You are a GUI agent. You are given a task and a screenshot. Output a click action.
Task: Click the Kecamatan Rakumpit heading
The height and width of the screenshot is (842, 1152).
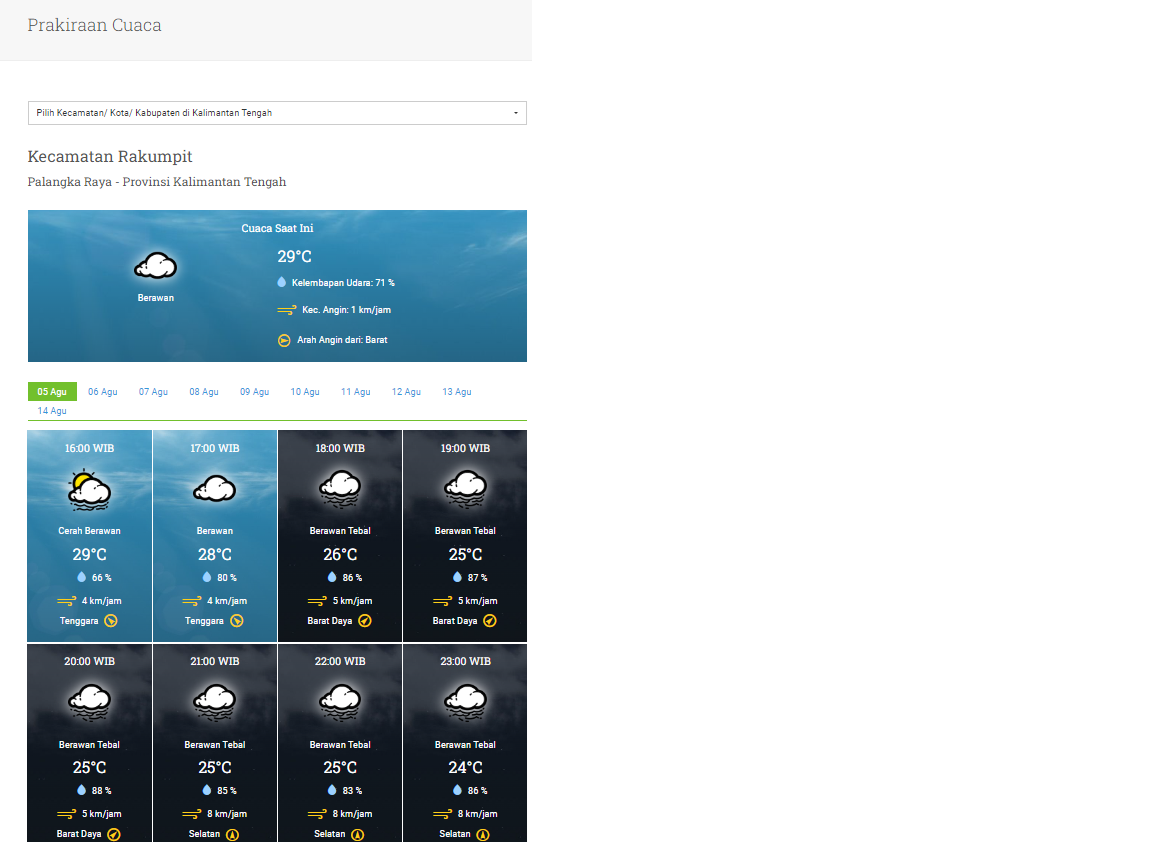pyautogui.click(x=109, y=156)
